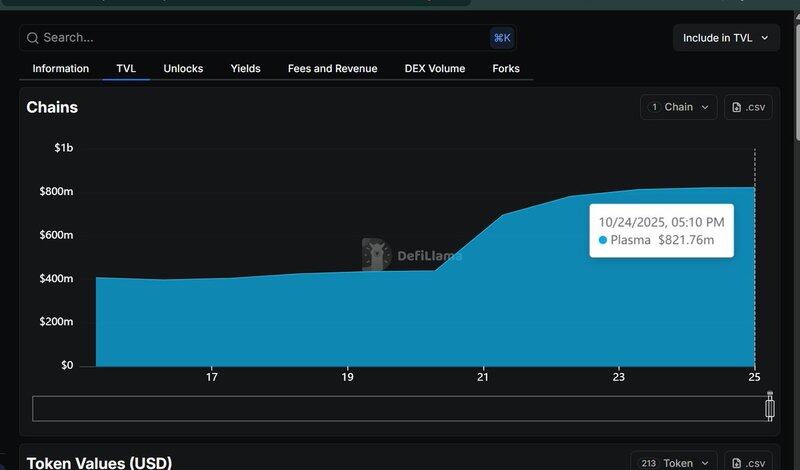
Task: View the Fees and Revenue tab
Action: pyautogui.click(x=332, y=69)
